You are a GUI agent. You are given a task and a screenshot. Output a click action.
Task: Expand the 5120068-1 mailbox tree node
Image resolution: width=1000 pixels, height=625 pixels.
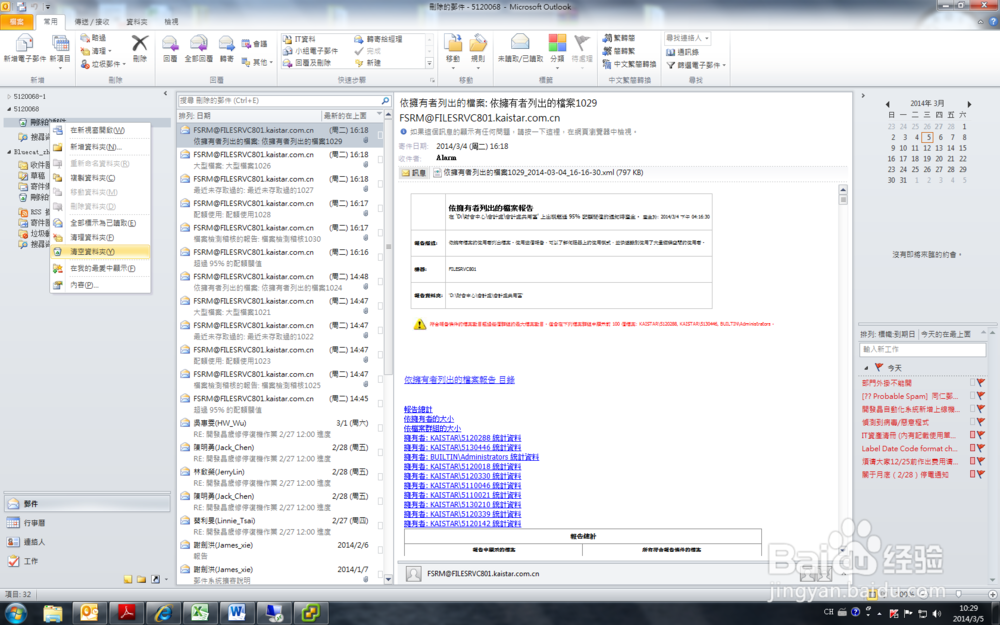[9, 97]
